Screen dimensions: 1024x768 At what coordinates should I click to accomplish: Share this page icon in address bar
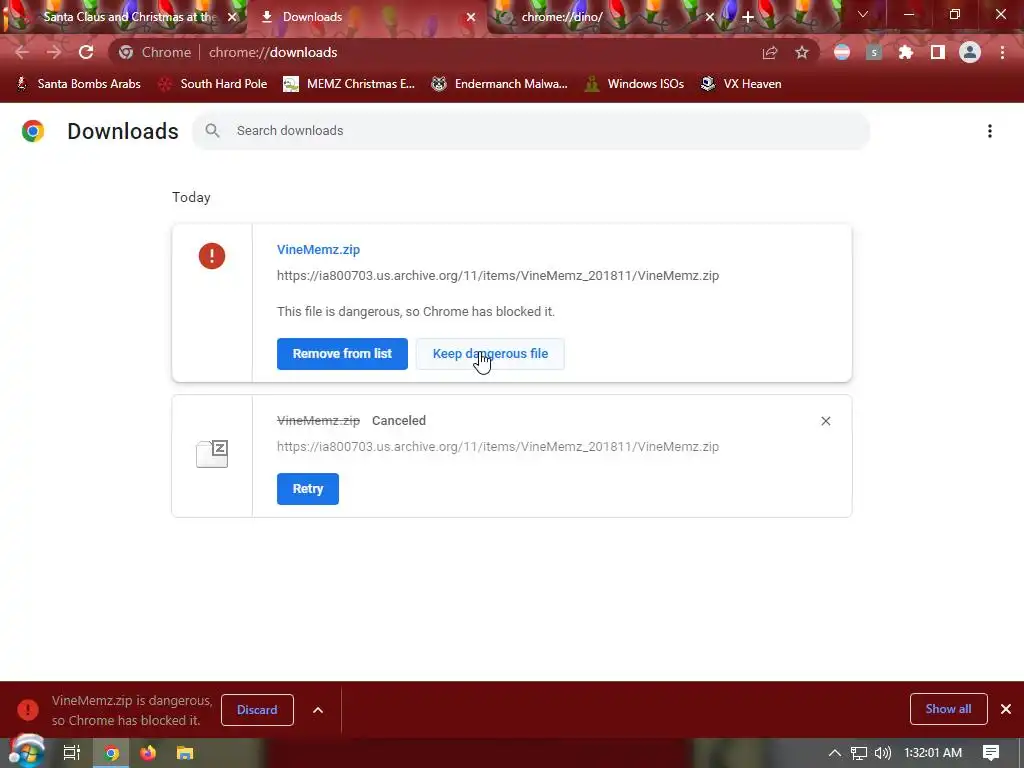click(x=770, y=52)
